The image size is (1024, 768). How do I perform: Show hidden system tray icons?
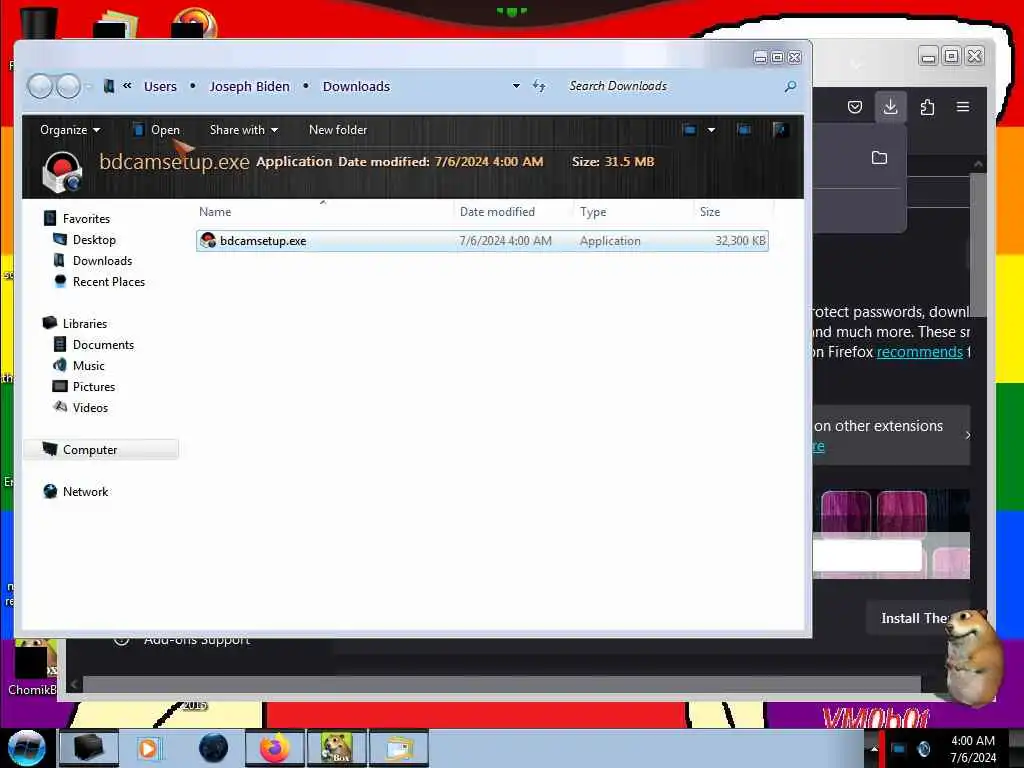click(874, 749)
